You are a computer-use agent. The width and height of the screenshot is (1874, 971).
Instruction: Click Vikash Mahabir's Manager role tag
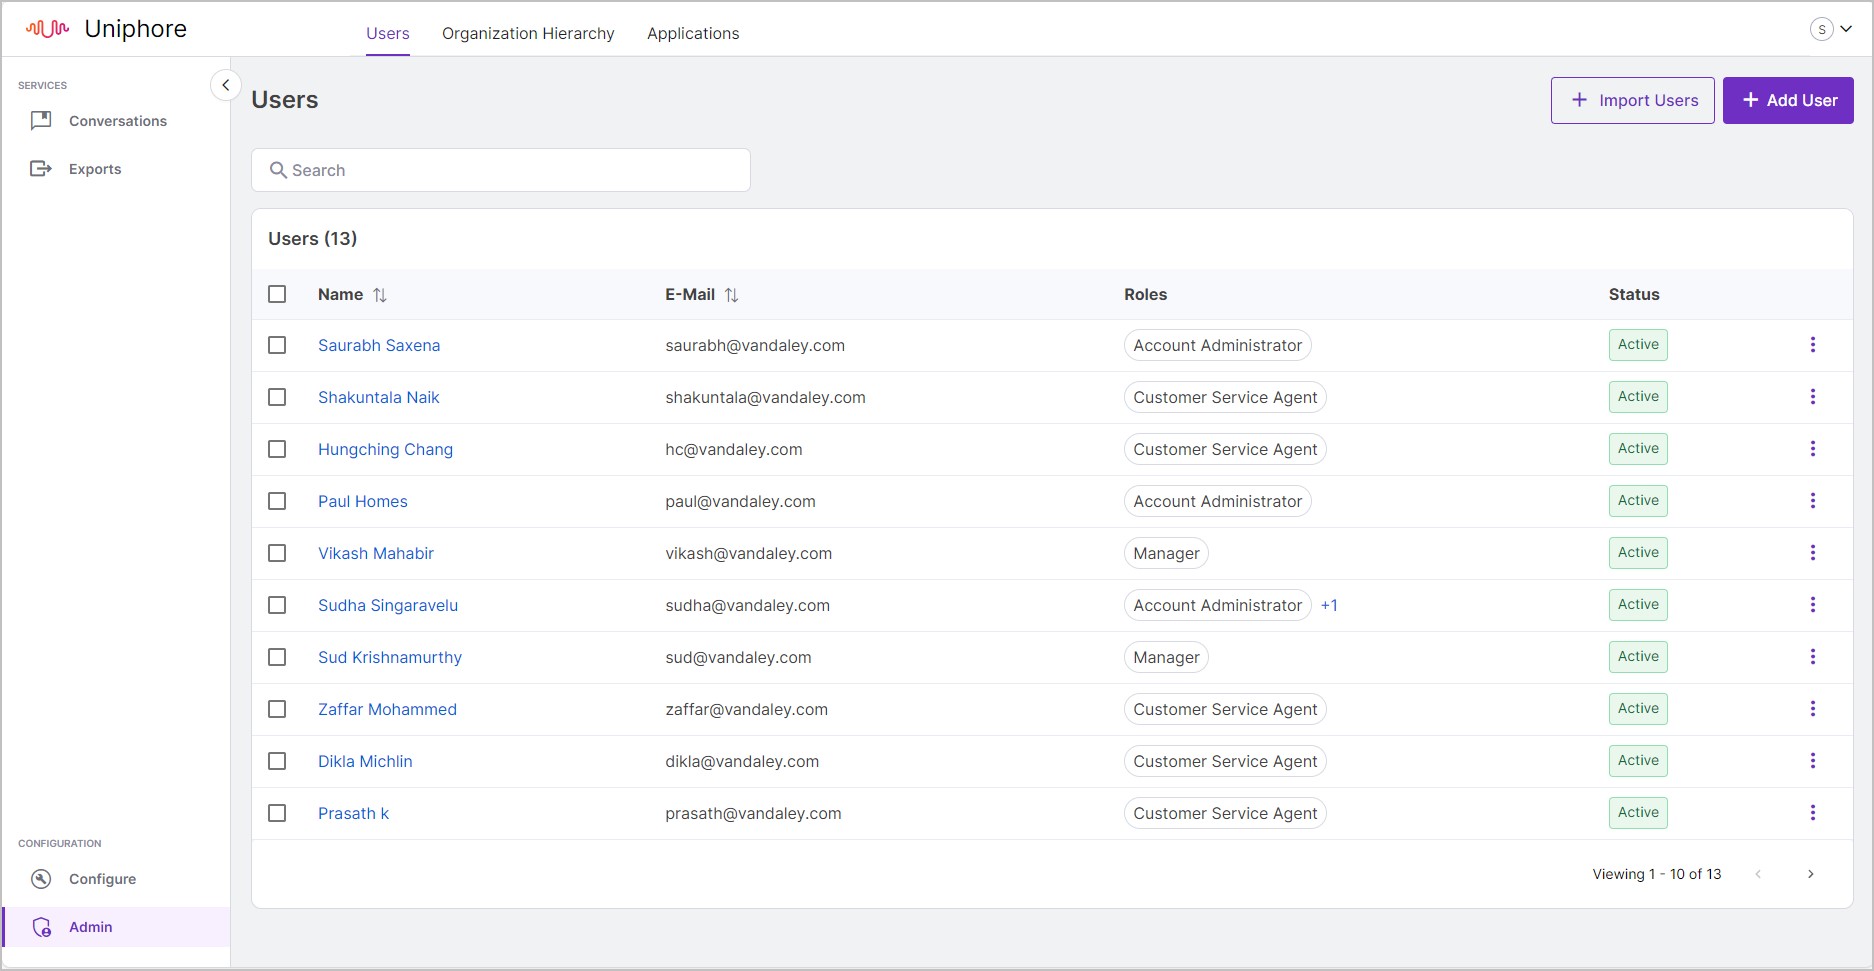pos(1166,553)
